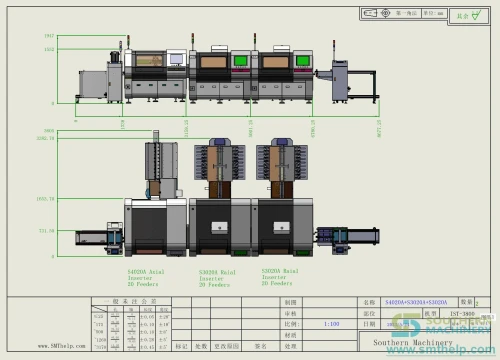
Task: Select the '处理' treatment label
Action: coord(290,346)
